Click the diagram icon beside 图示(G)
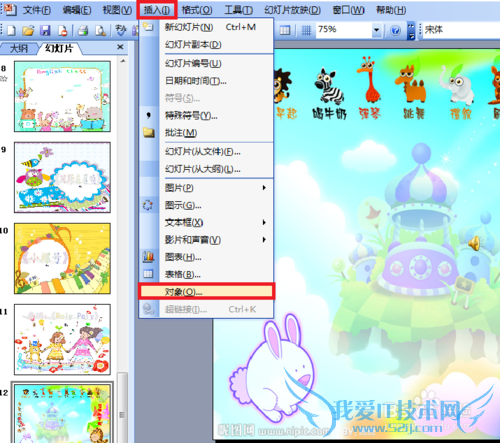This screenshot has width=500, height=443. pos(148,205)
